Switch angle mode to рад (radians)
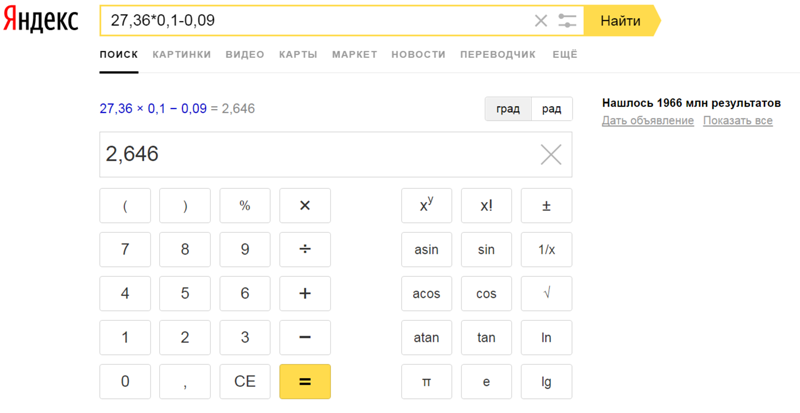This screenshot has width=800, height=413. [552, 109]
